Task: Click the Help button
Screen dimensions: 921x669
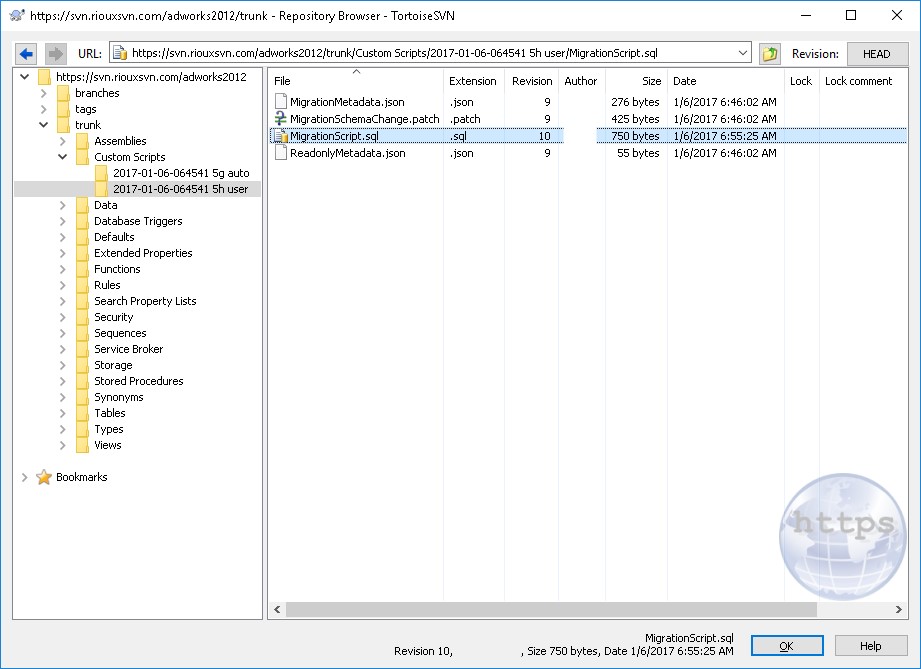Action: pos(870,646)
